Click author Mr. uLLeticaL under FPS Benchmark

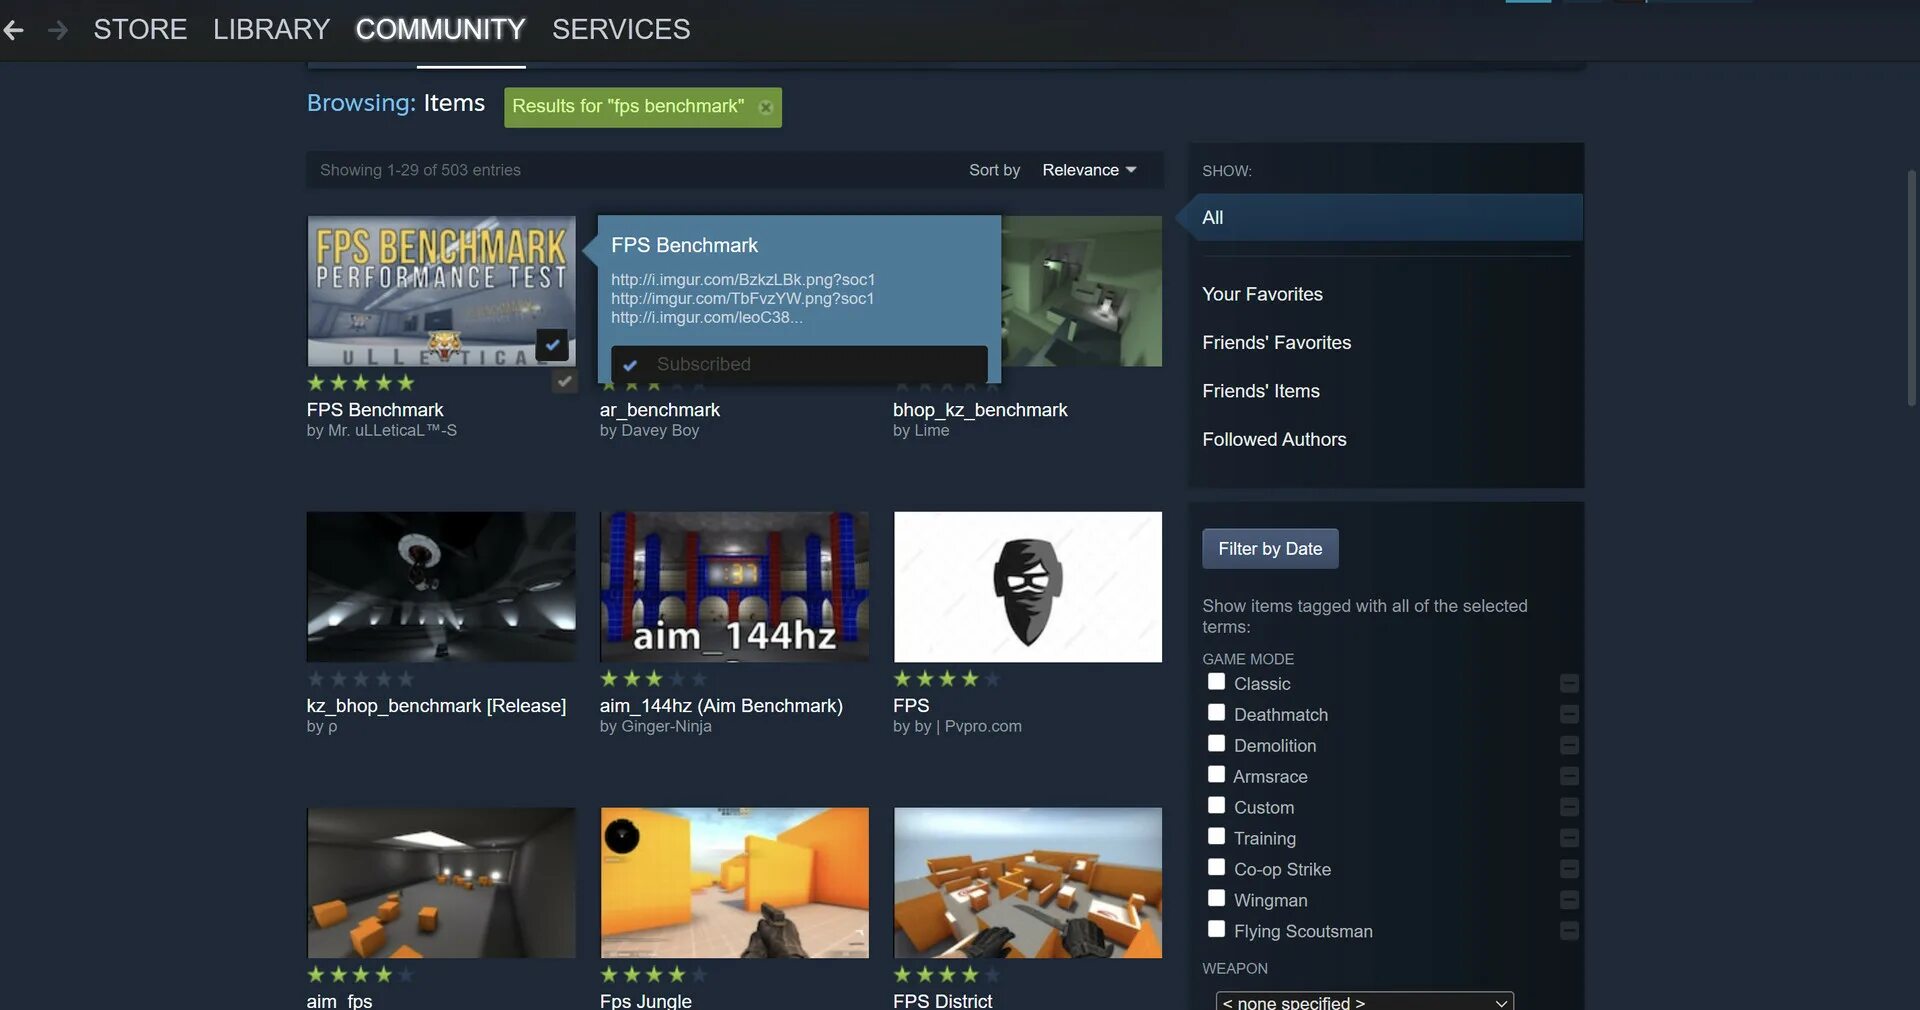tap(392, 430)
